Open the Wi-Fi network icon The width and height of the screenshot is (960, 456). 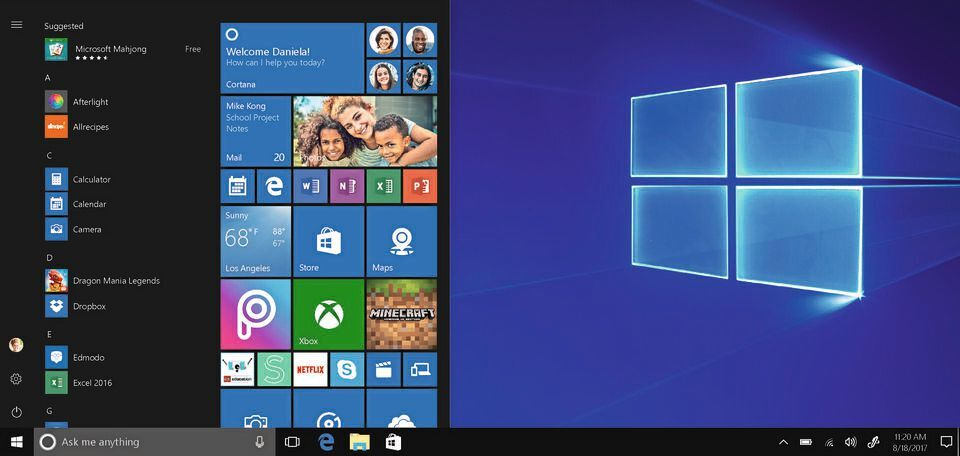829,442
